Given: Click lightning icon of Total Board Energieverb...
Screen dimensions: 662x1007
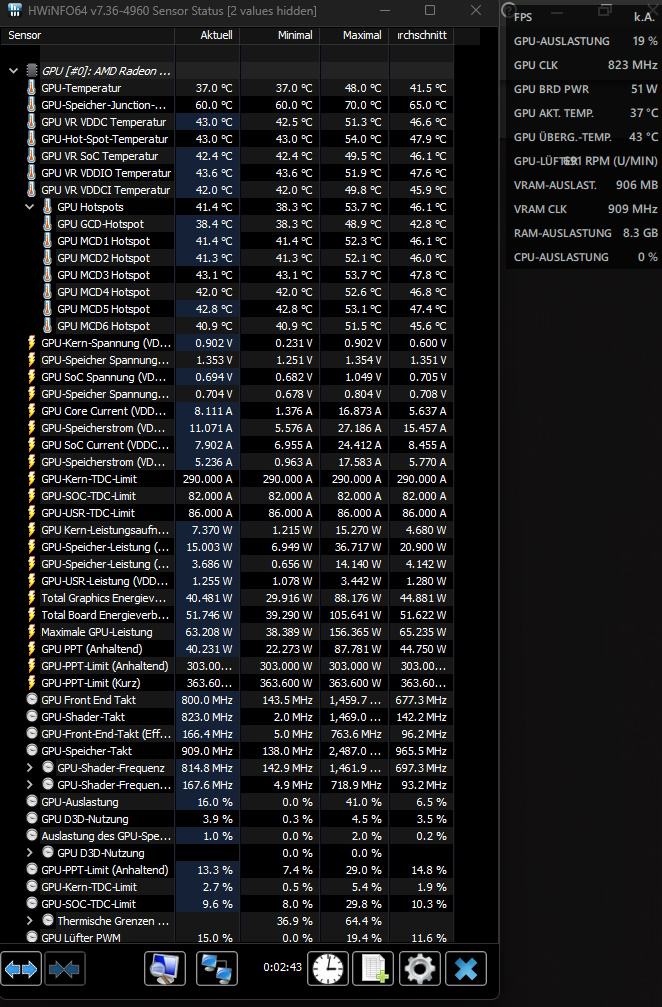Looking at the screenshot, I should point(31,615).
